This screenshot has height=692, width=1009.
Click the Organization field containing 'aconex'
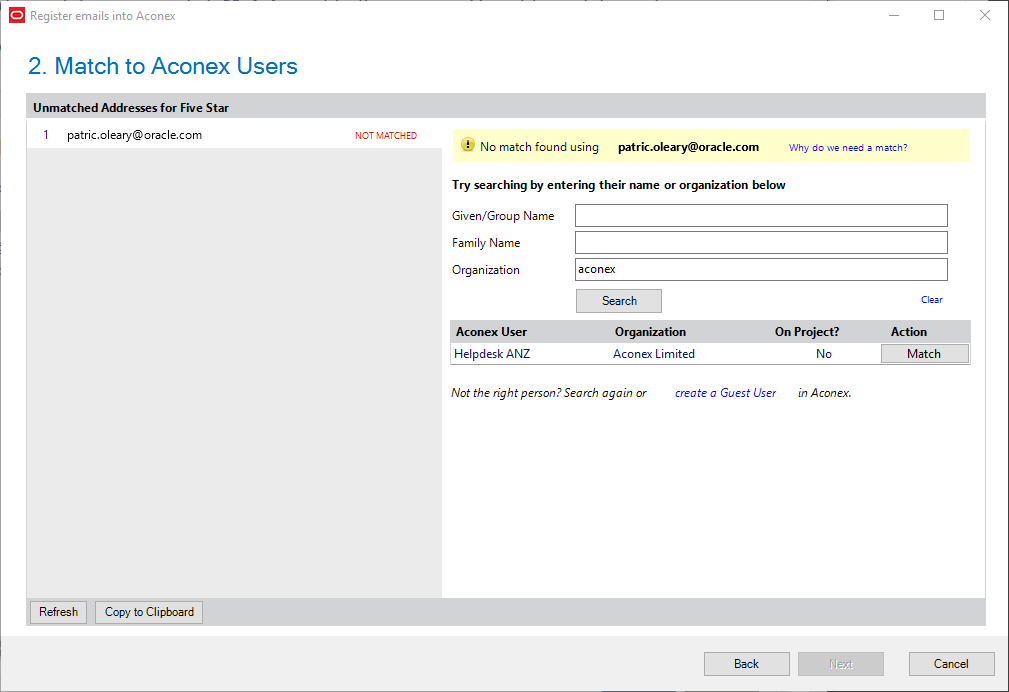pos(761,270)
